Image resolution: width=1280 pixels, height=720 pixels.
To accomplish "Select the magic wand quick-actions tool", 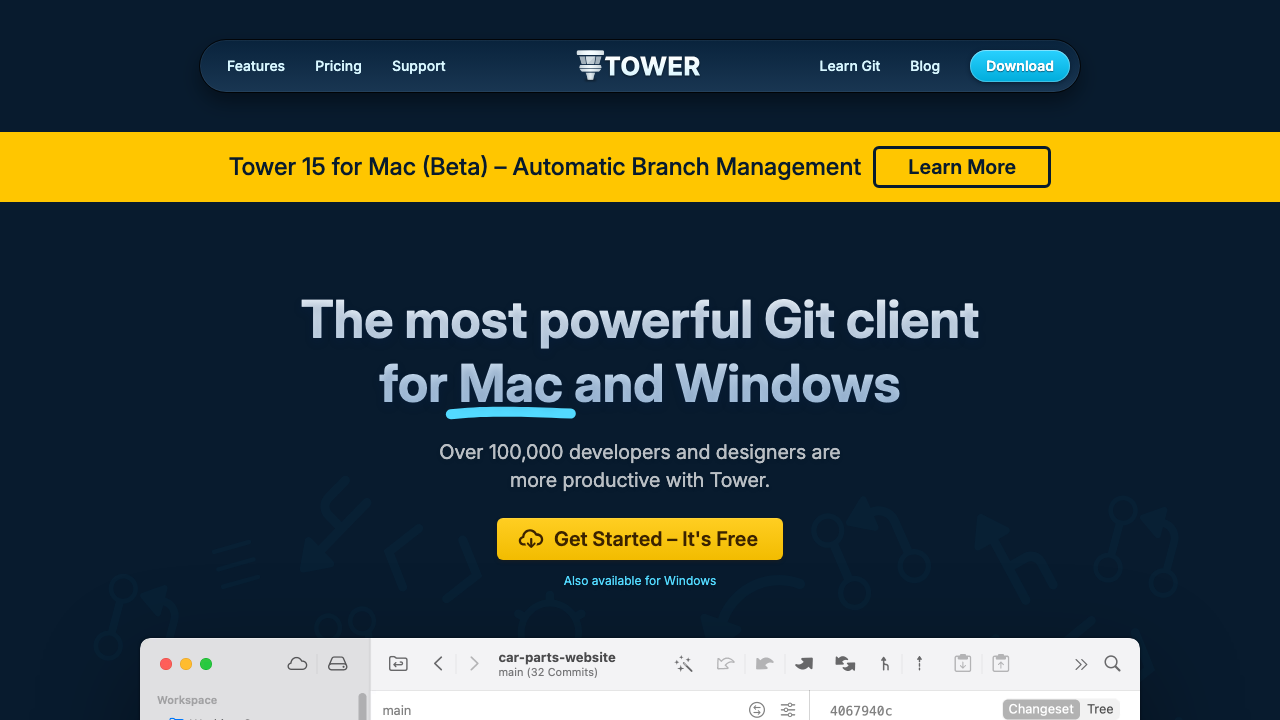I will tap(684, 663).
